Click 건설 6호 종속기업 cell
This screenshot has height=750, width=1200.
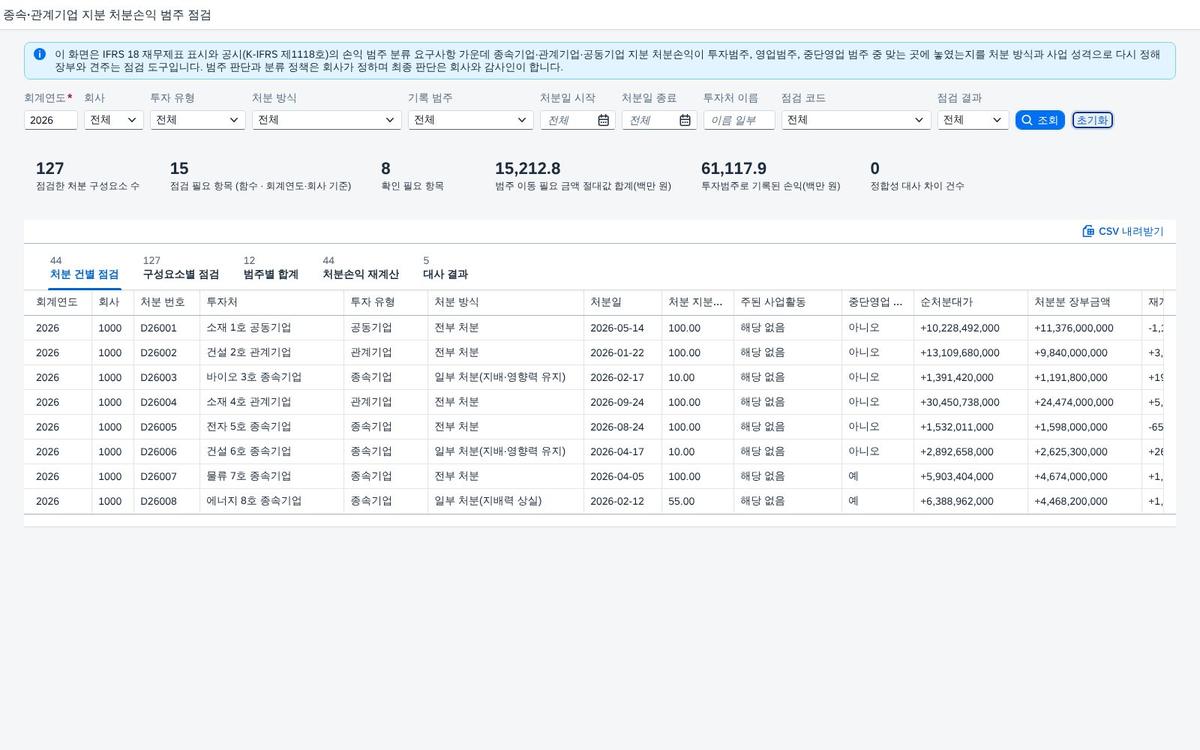271,452
